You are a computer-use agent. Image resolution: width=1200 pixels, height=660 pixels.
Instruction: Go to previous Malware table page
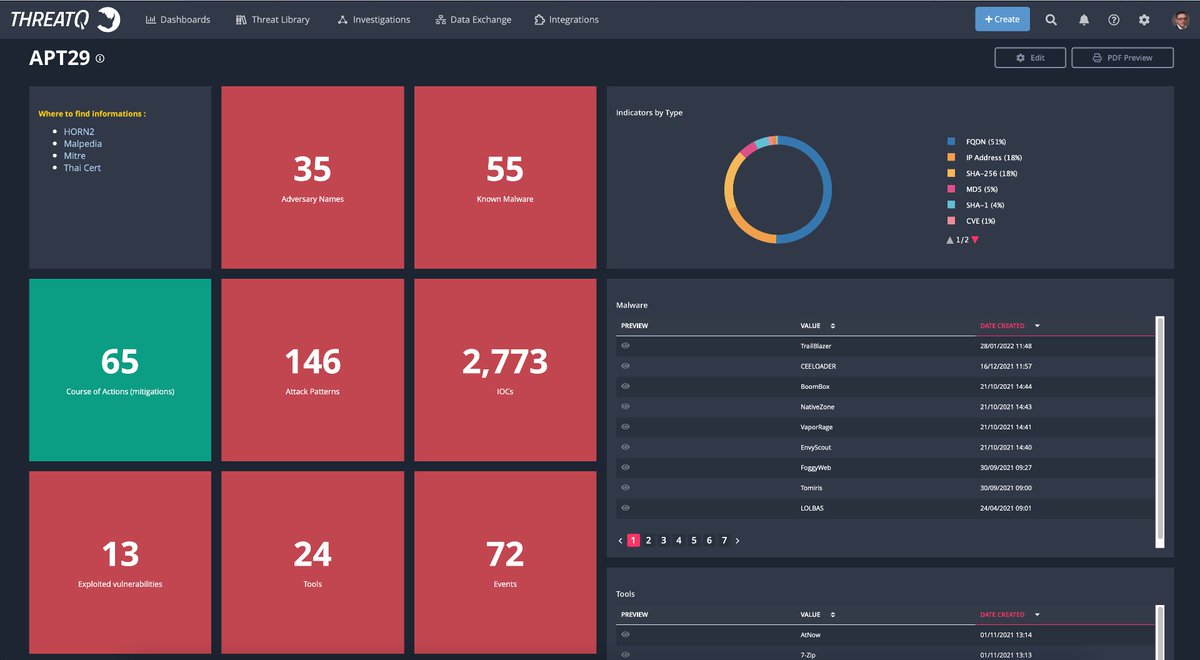click(x=620, y=540)
